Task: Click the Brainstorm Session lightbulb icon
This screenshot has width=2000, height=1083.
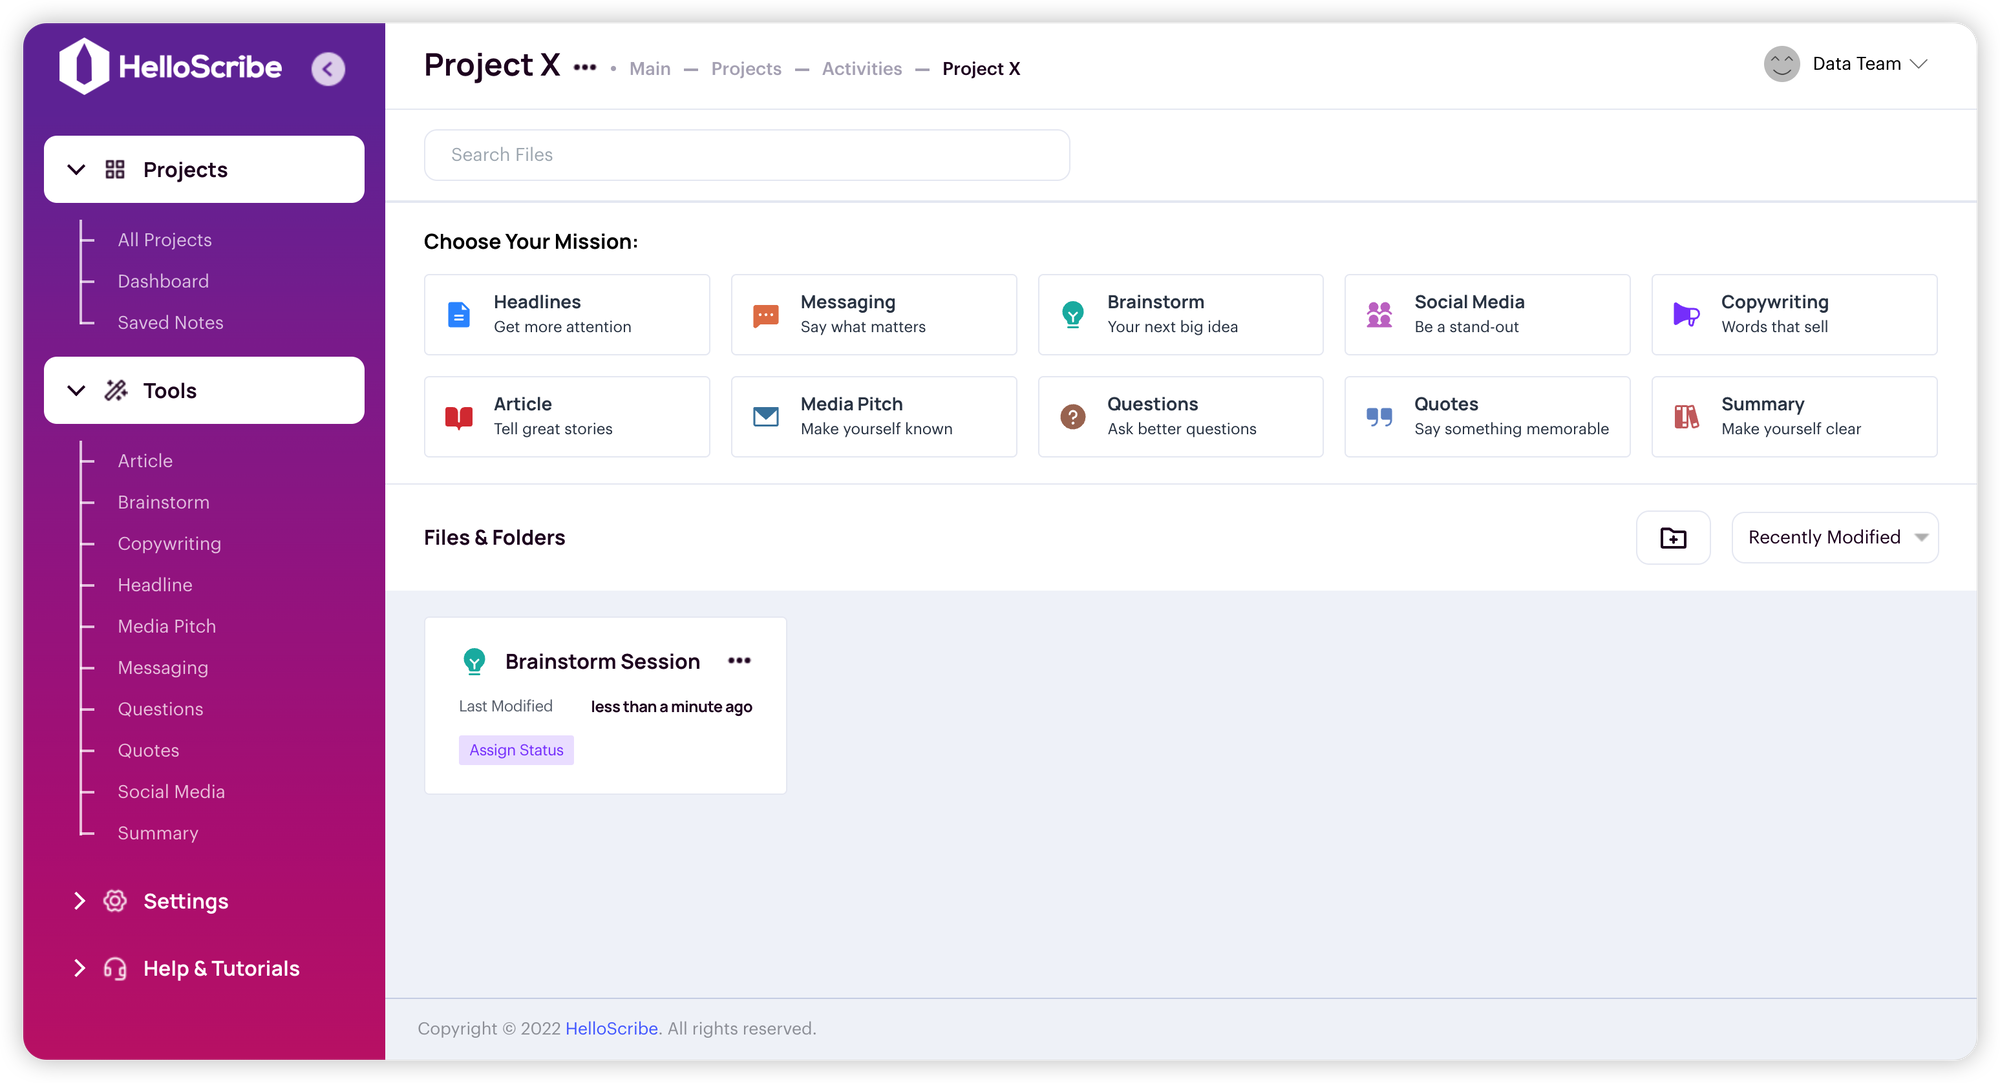Action: click(x=474, y=661)
